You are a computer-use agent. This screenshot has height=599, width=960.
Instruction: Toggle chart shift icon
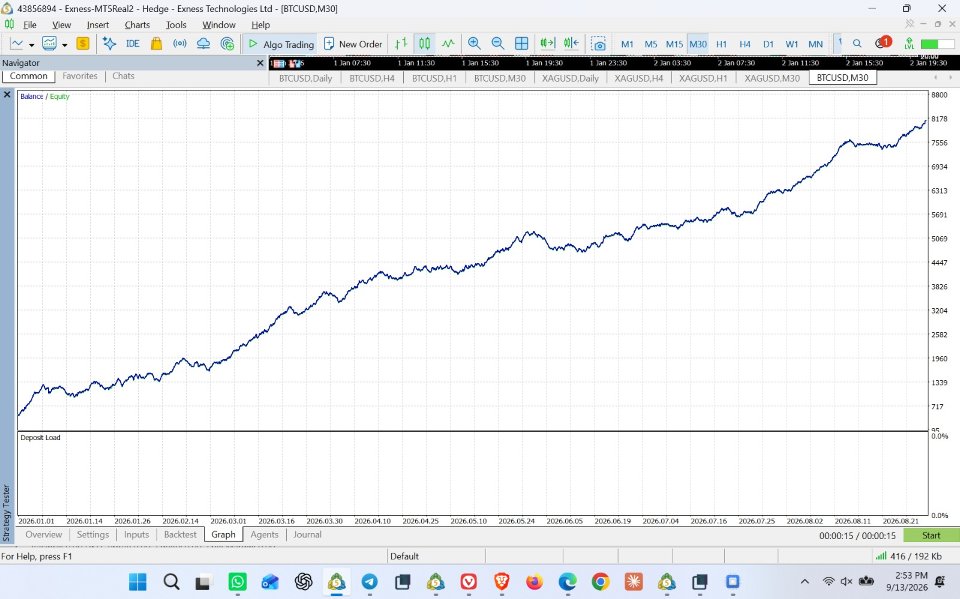(x=571, y=43)
